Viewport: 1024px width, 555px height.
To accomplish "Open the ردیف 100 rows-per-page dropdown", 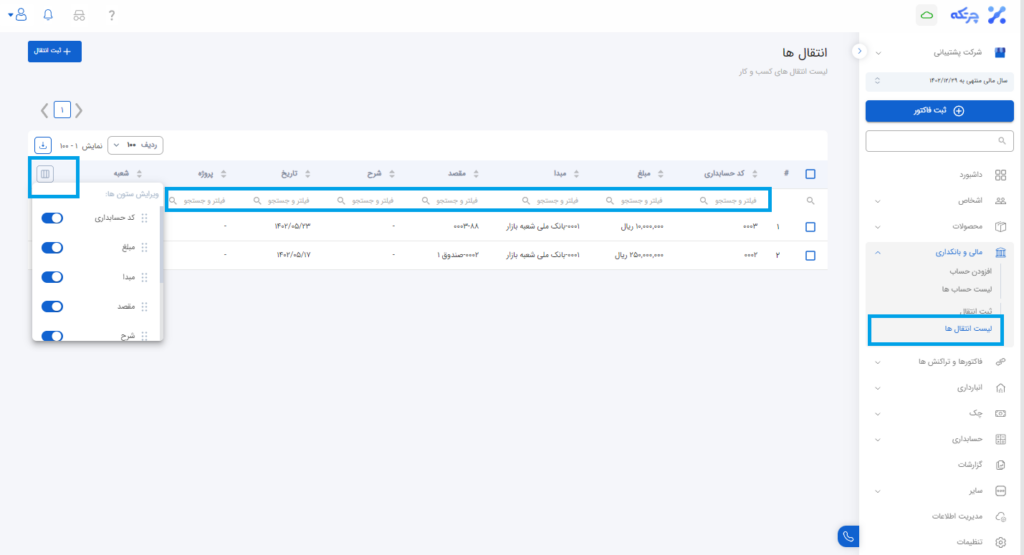I will 135,145.
